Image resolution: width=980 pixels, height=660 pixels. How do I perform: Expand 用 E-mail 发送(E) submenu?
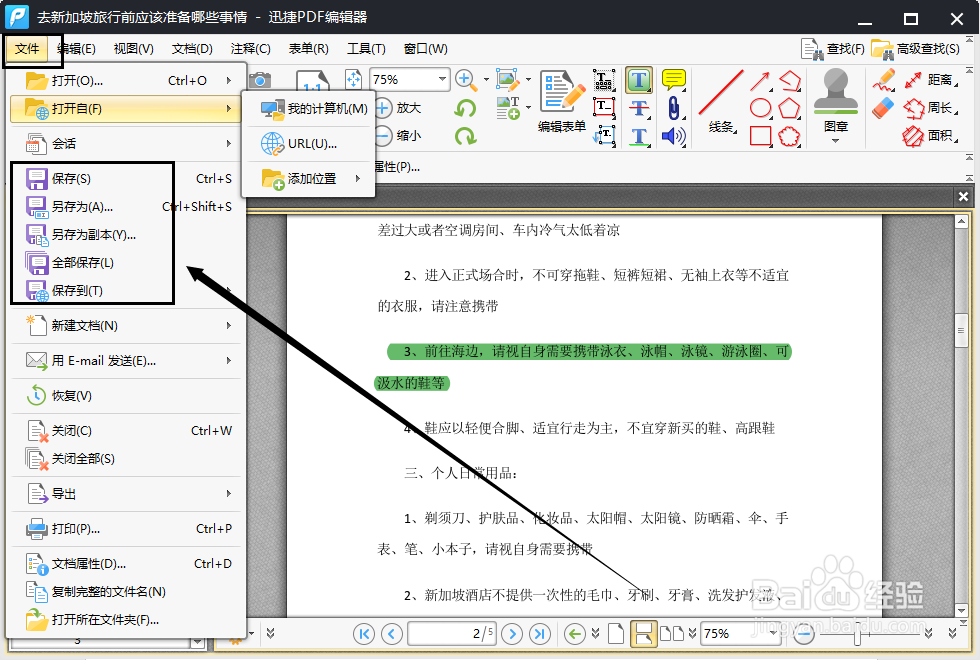pos(229,360)
